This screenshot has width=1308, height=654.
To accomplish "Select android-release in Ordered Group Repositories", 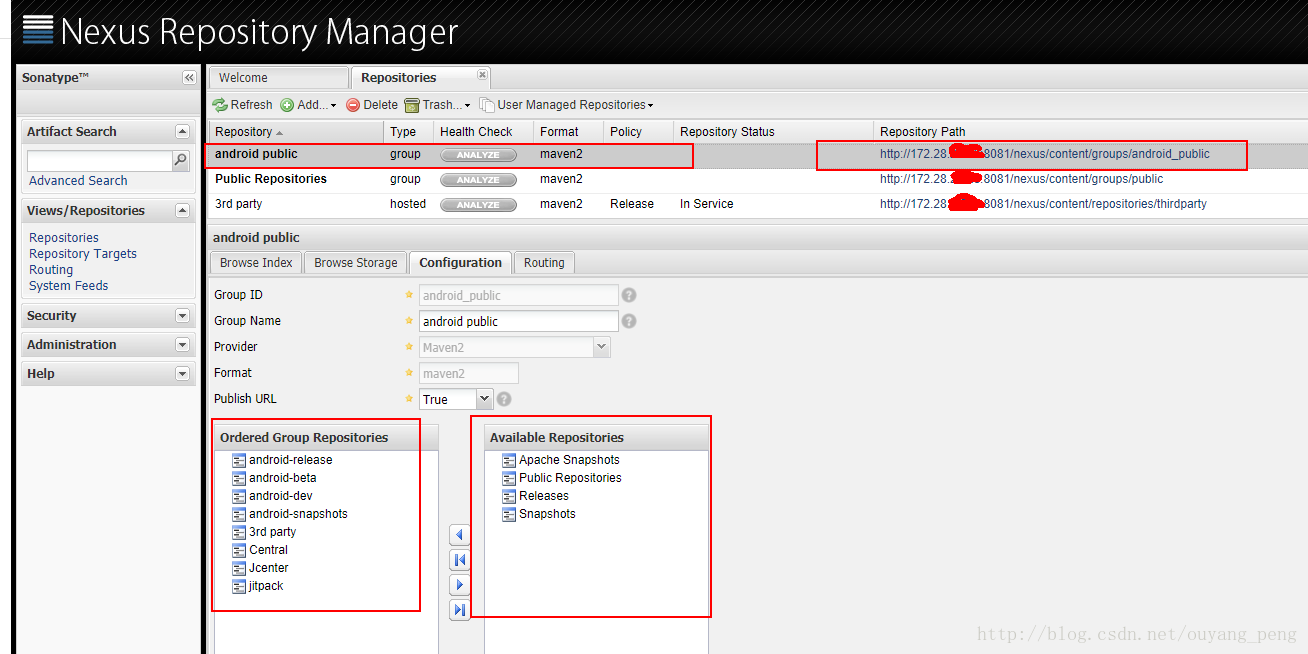I will point(290,460).
